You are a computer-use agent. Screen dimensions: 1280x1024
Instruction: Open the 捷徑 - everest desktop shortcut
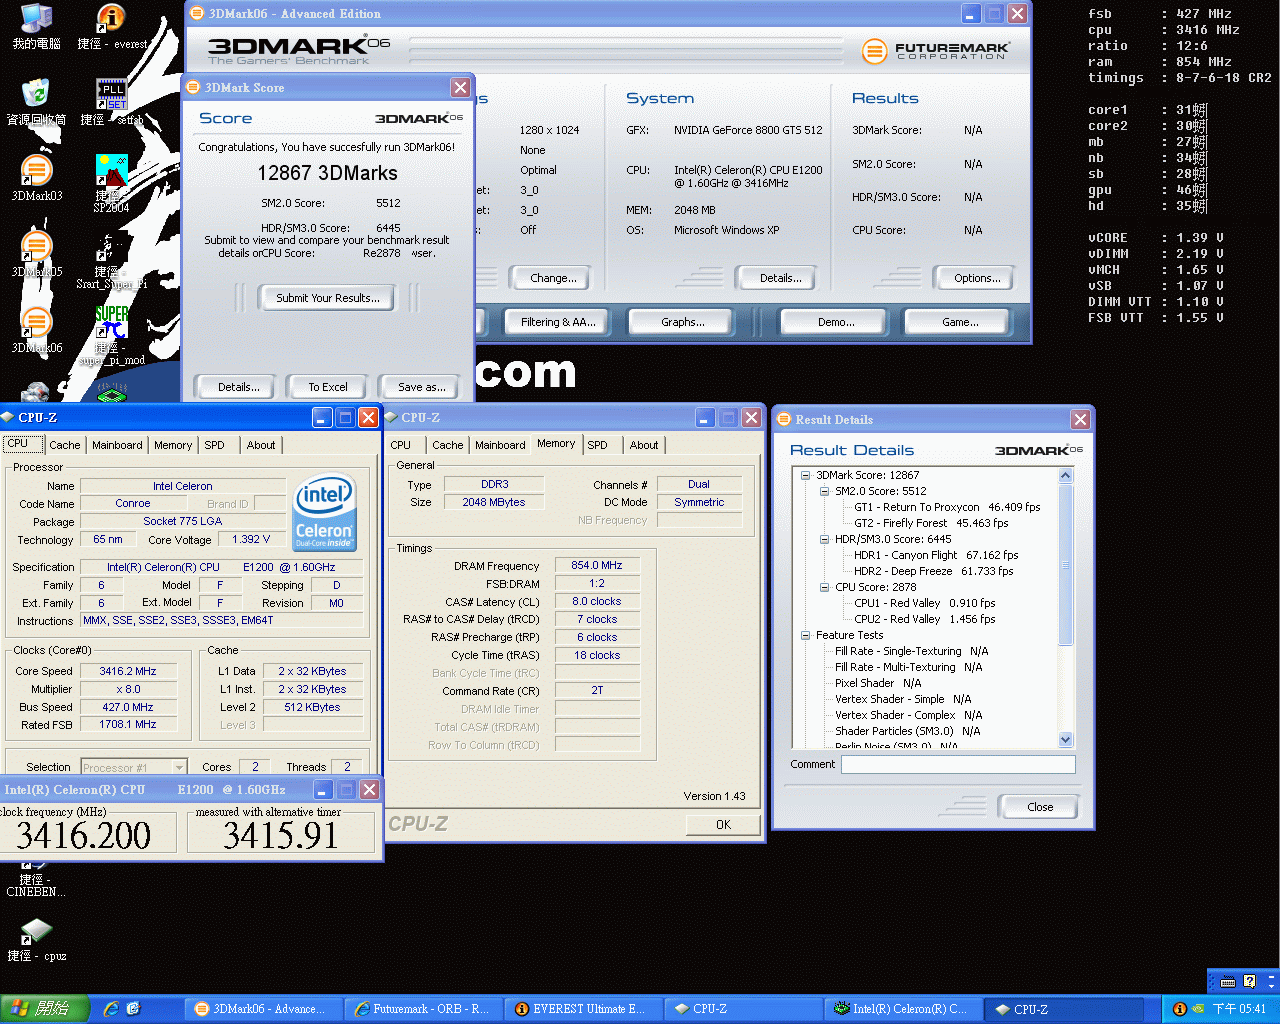pyautogui.click(x=111, y=27)
